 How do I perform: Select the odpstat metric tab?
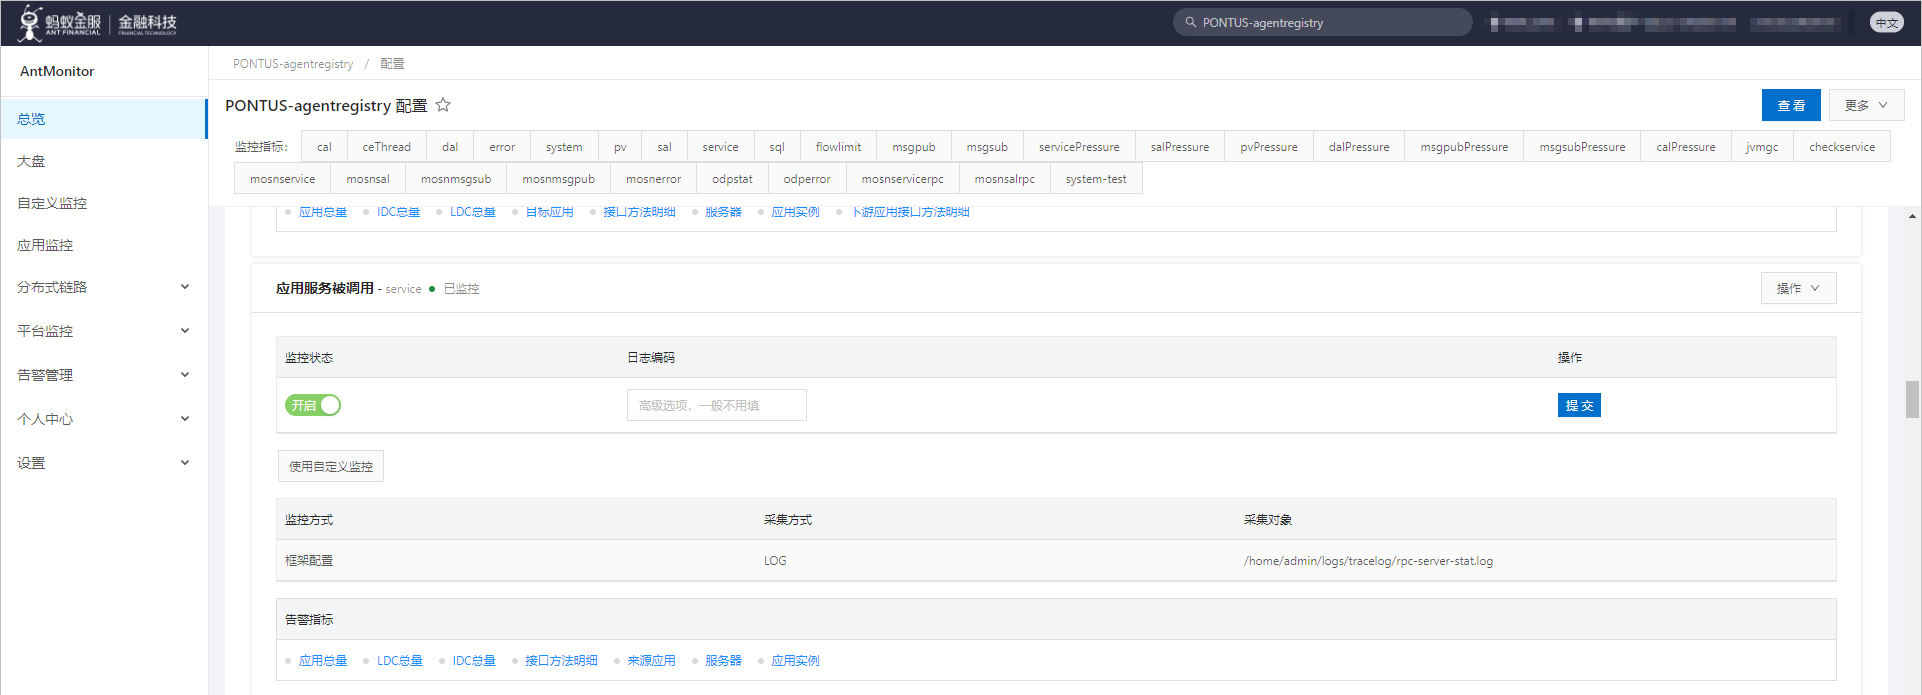coord(732,179)
